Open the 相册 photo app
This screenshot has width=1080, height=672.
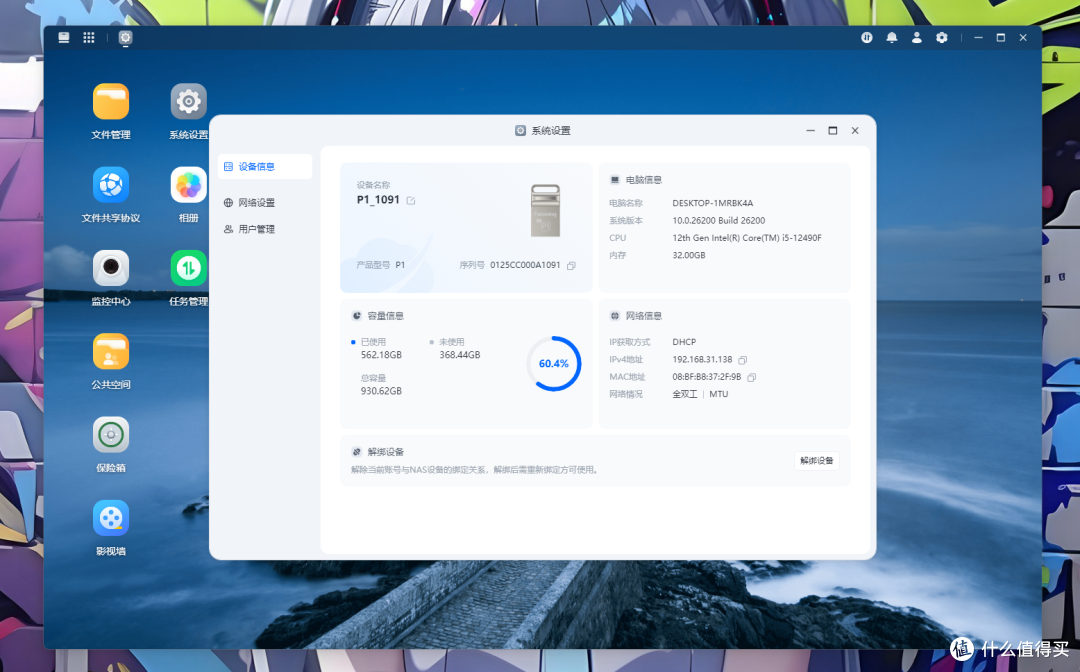click(189, 185)
